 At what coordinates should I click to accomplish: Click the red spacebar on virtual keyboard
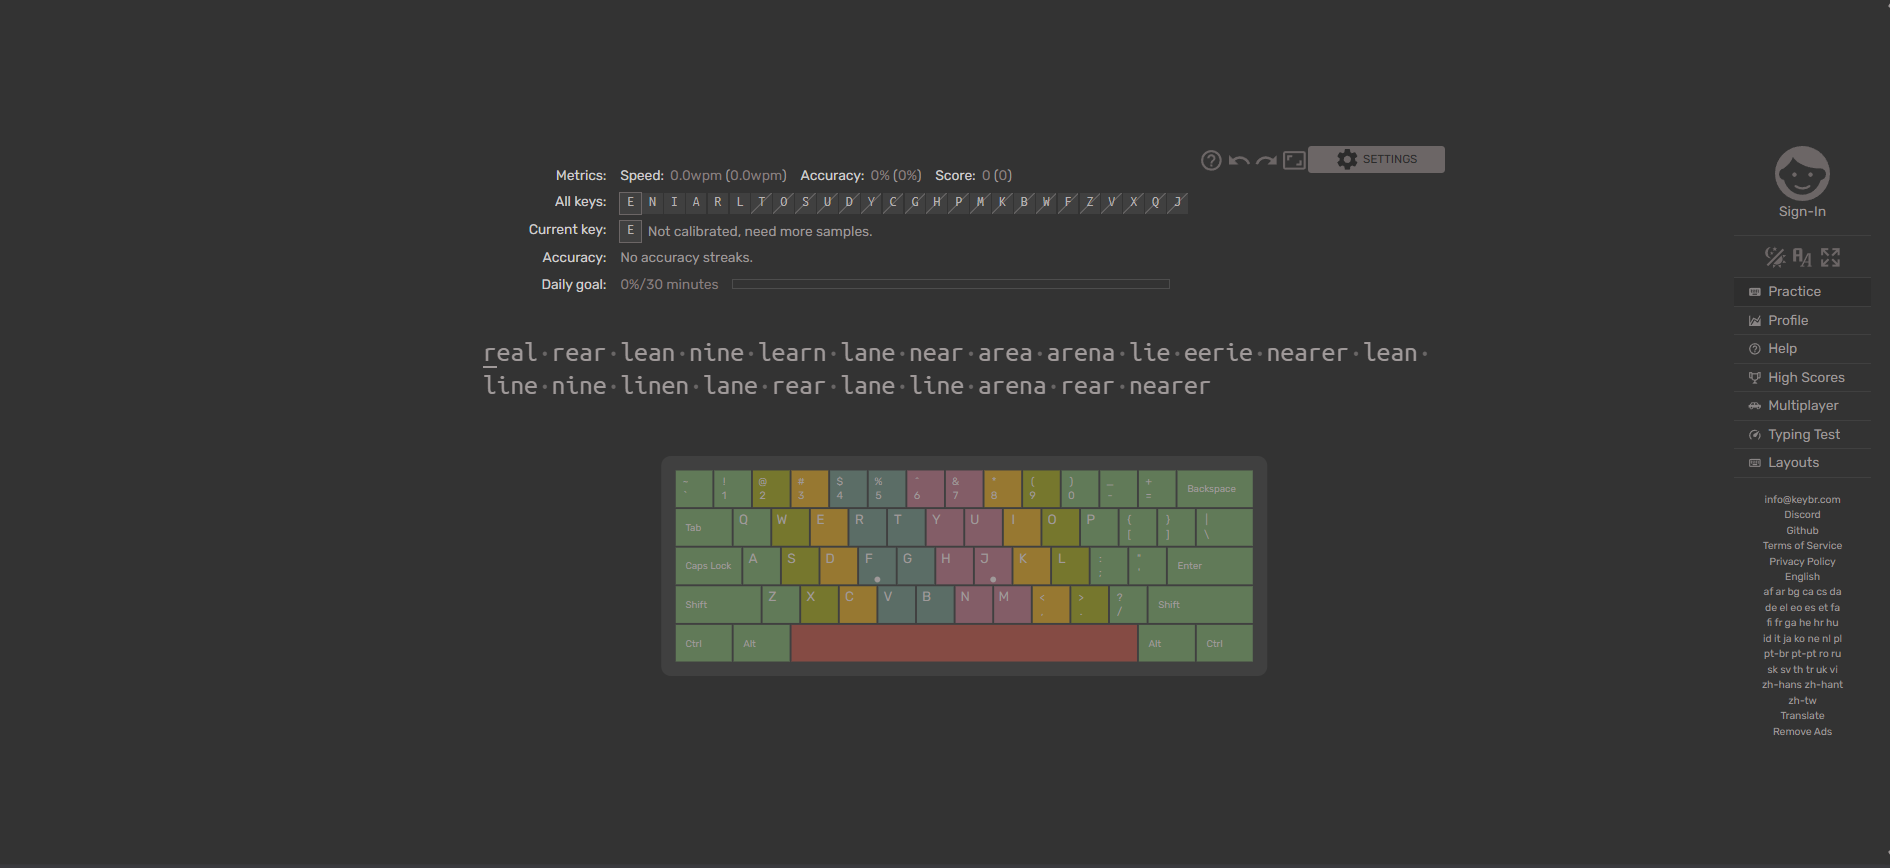(x=963, y=643)
